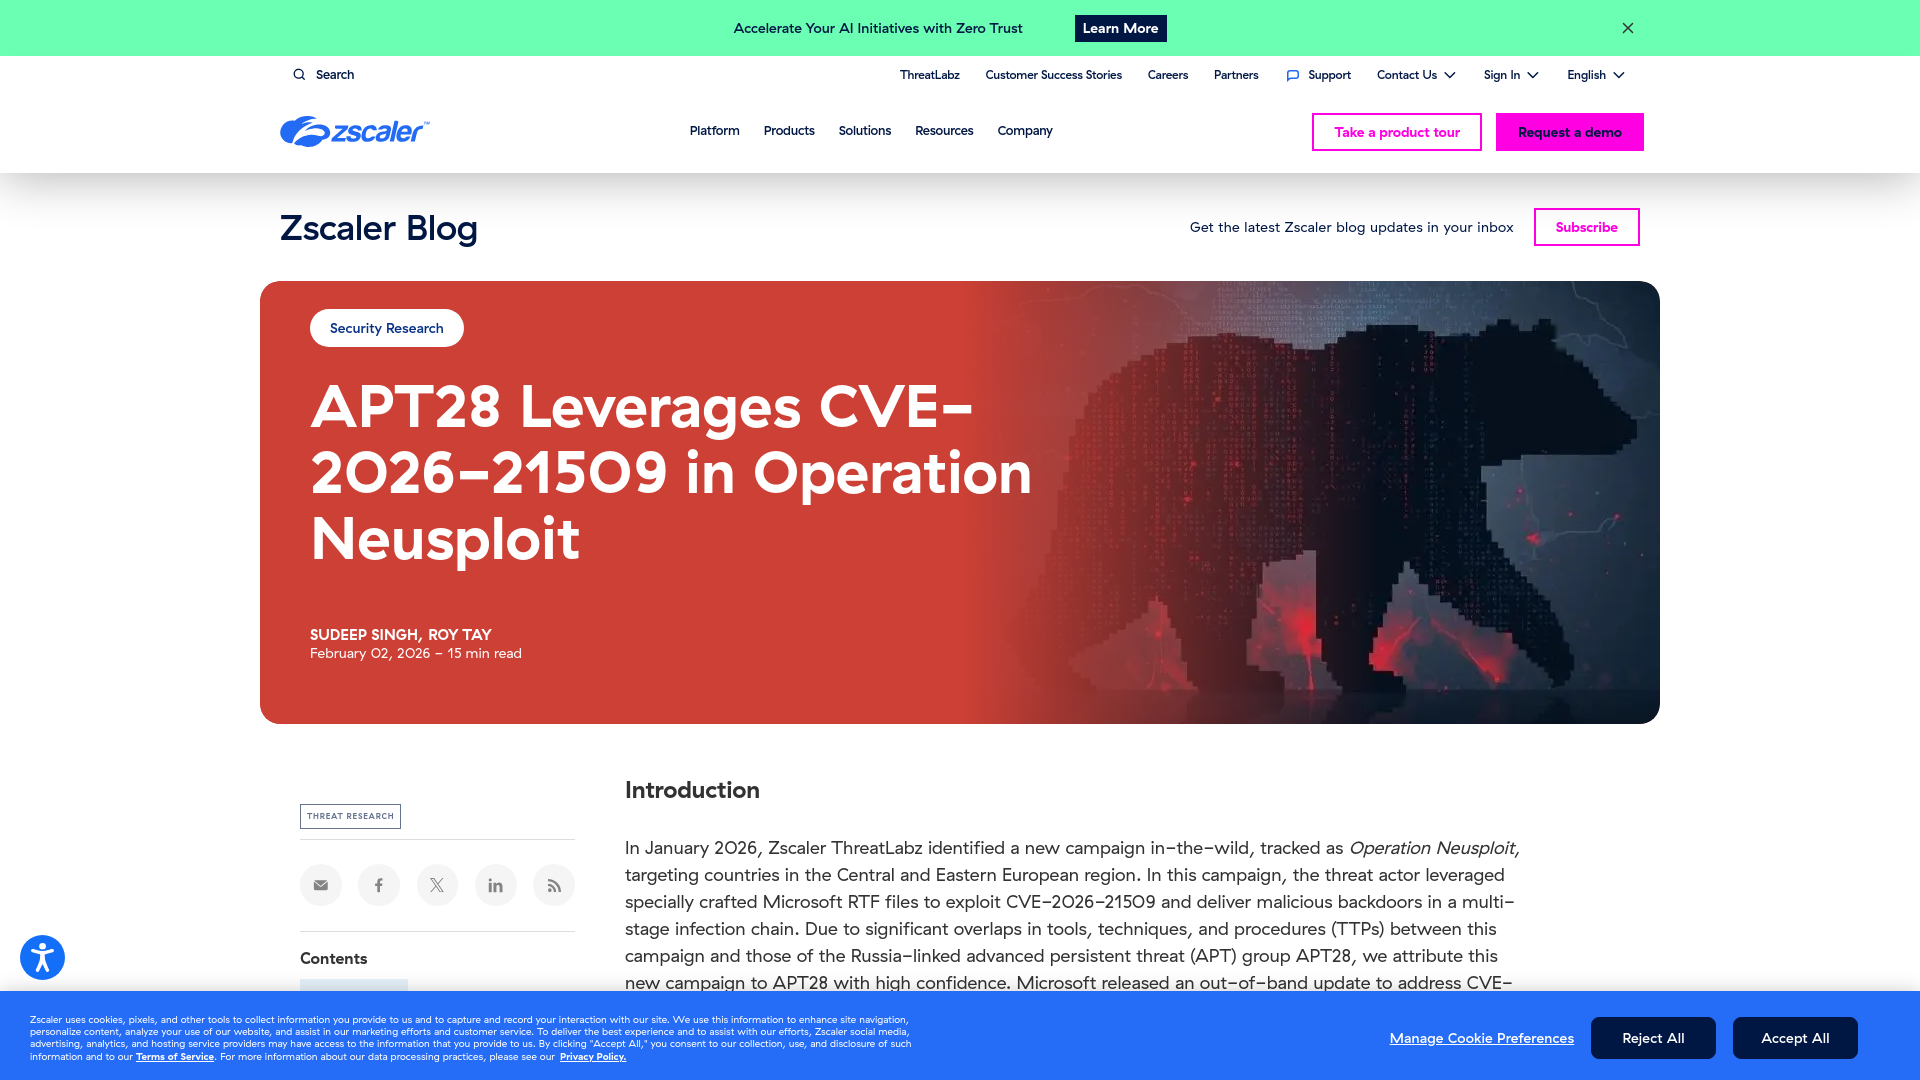Click the Support chat bubble icon
Viewport: 1920px width, 1080px height.
point(1292,74)
